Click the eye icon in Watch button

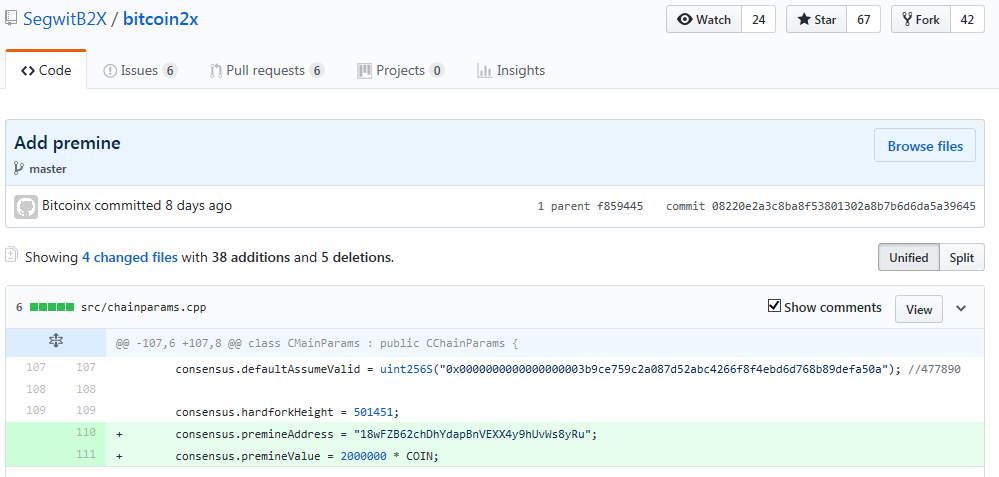685,19
